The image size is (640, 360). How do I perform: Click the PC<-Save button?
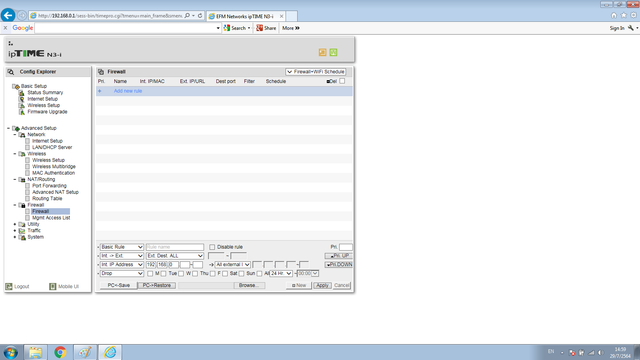point(118,285)
